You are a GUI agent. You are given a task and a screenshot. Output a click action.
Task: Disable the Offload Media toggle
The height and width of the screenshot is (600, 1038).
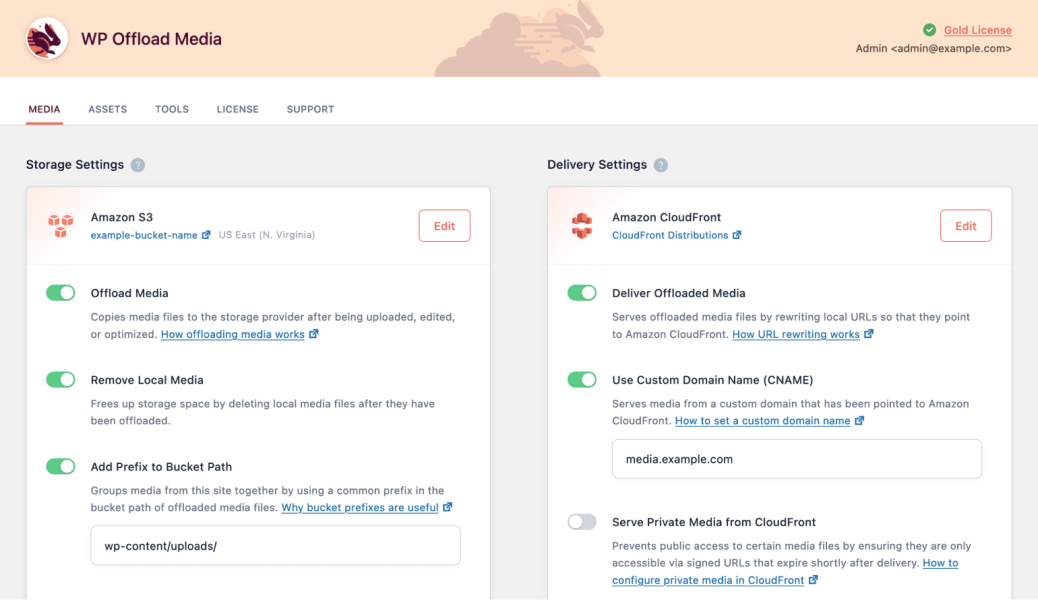click(x=60, y=292)
